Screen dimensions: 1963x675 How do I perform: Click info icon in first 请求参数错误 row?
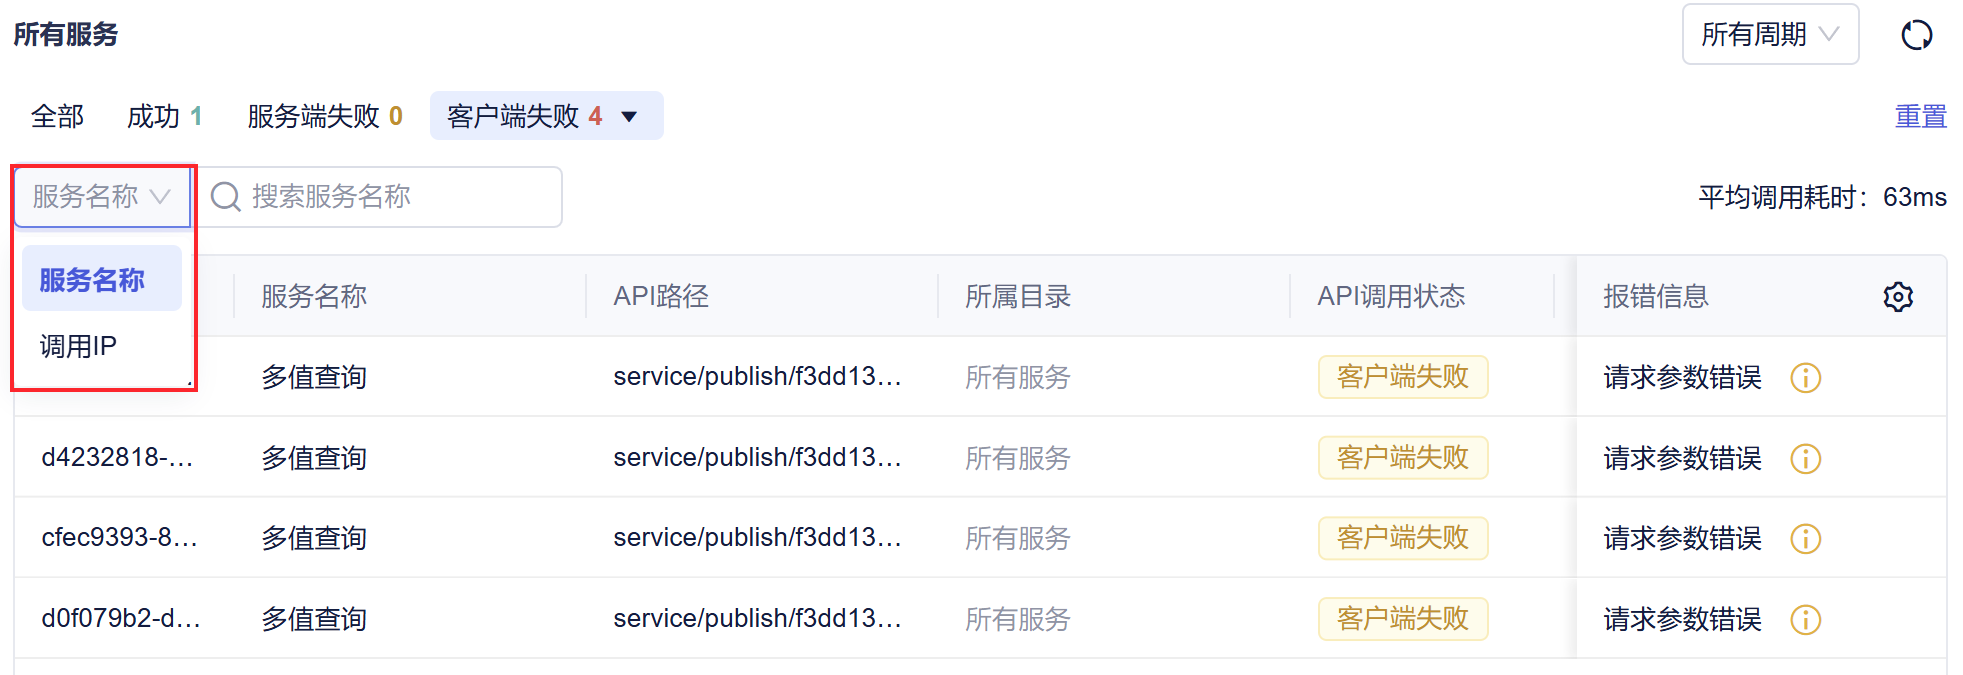click(x=1805, y=378)
